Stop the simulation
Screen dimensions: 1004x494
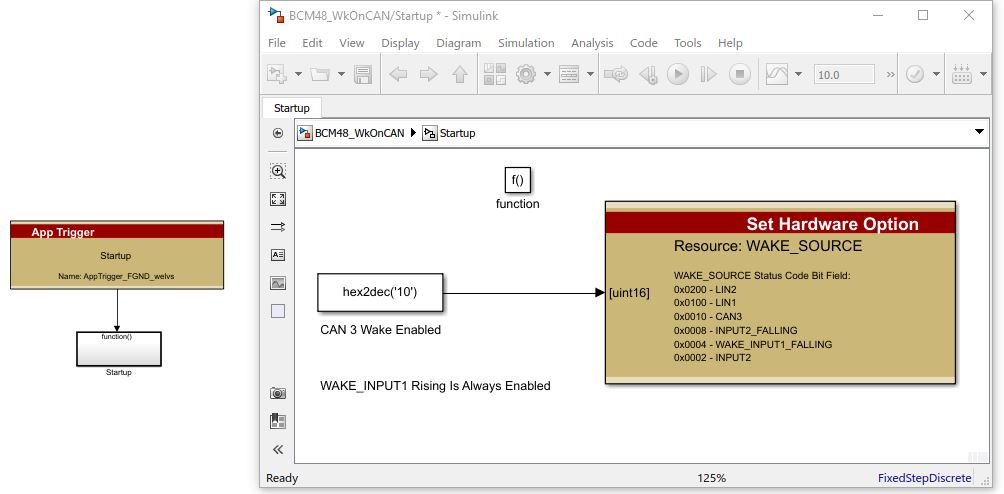pos(740,74)
